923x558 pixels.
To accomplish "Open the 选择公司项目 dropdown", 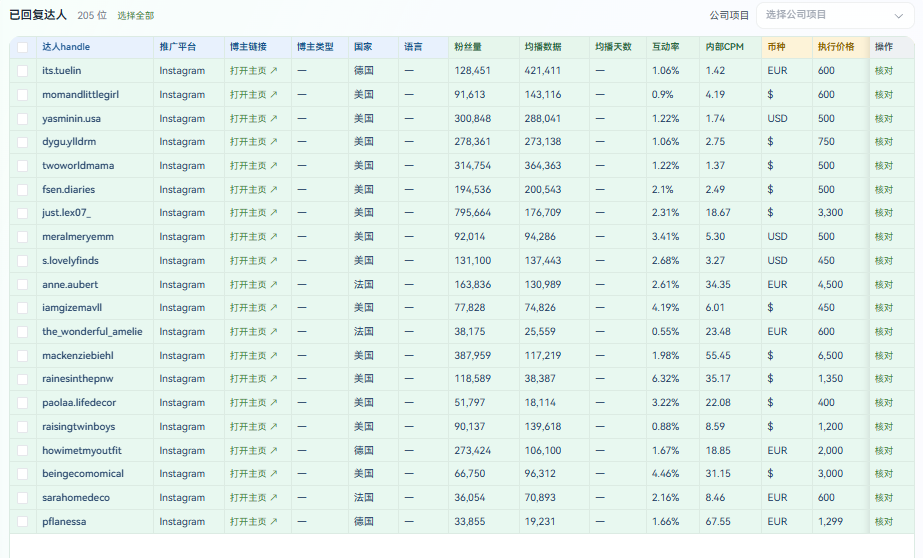I will tap(835, 15).
